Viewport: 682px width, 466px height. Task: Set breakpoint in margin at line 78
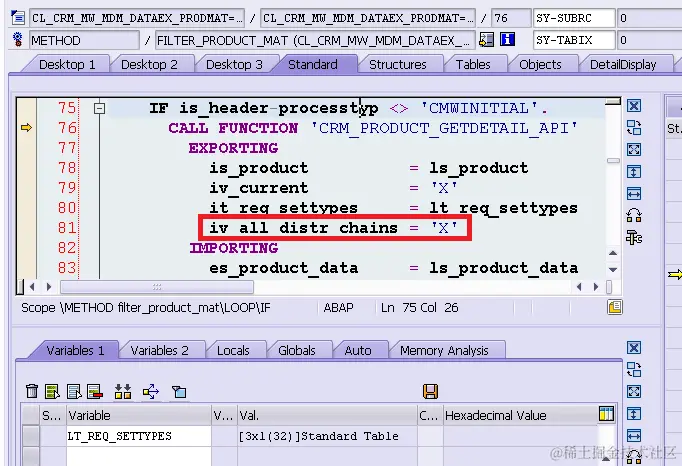[26, 168]
